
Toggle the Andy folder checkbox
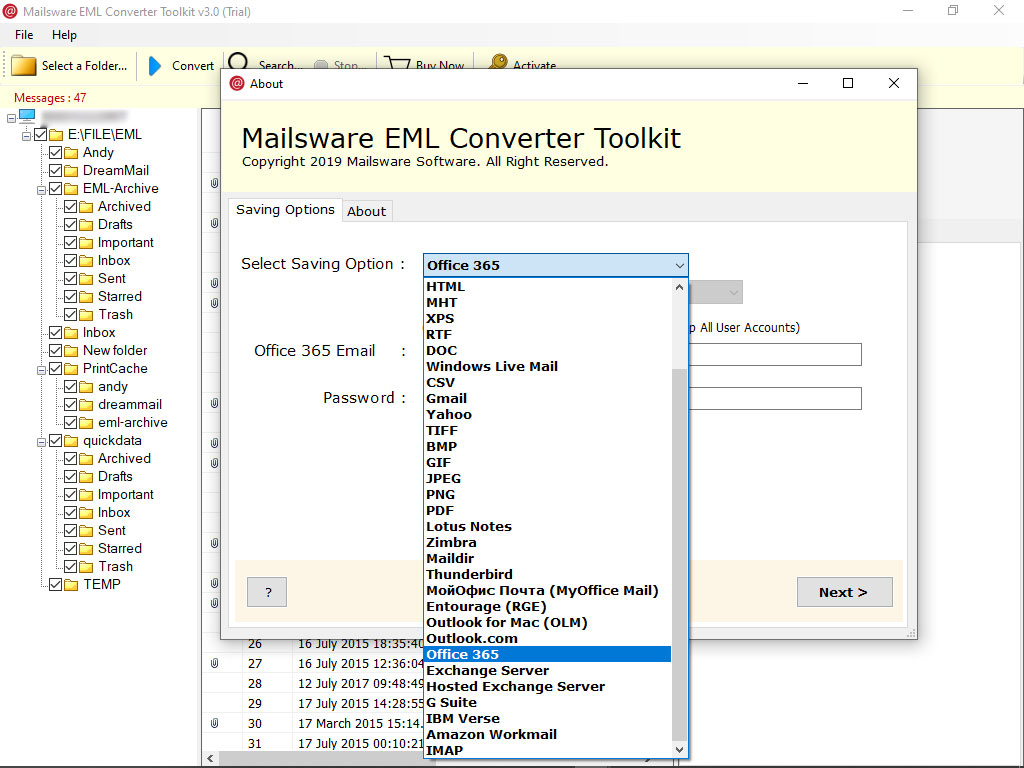click(56, 153)
